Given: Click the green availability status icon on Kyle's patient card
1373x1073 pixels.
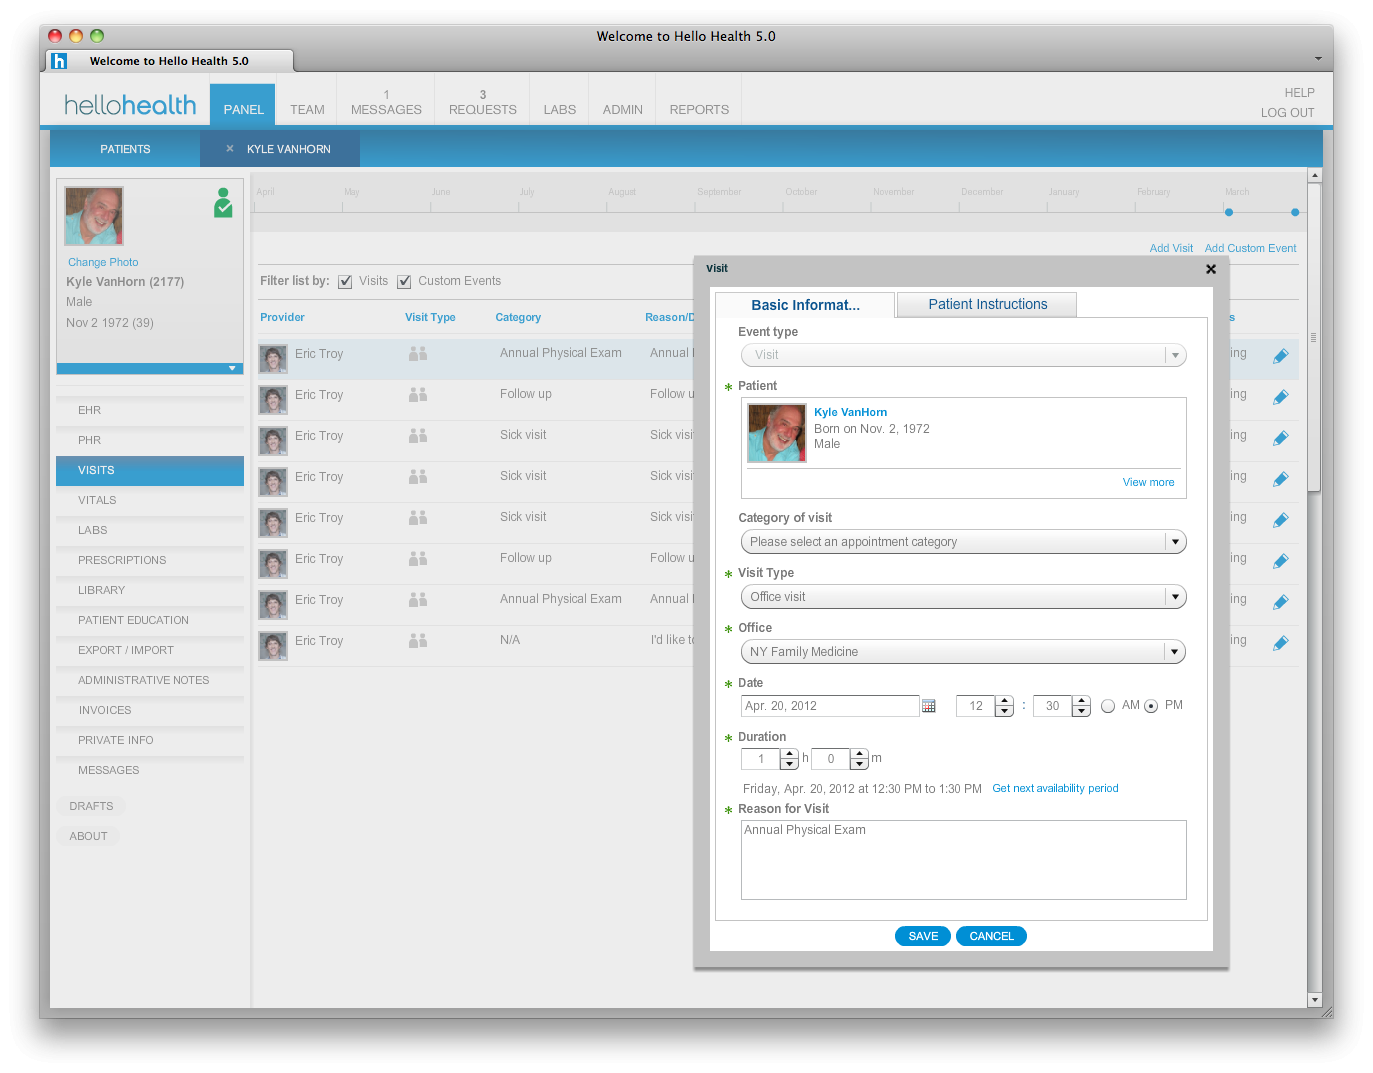Looking at the screenshot, I should click(222, 204).
